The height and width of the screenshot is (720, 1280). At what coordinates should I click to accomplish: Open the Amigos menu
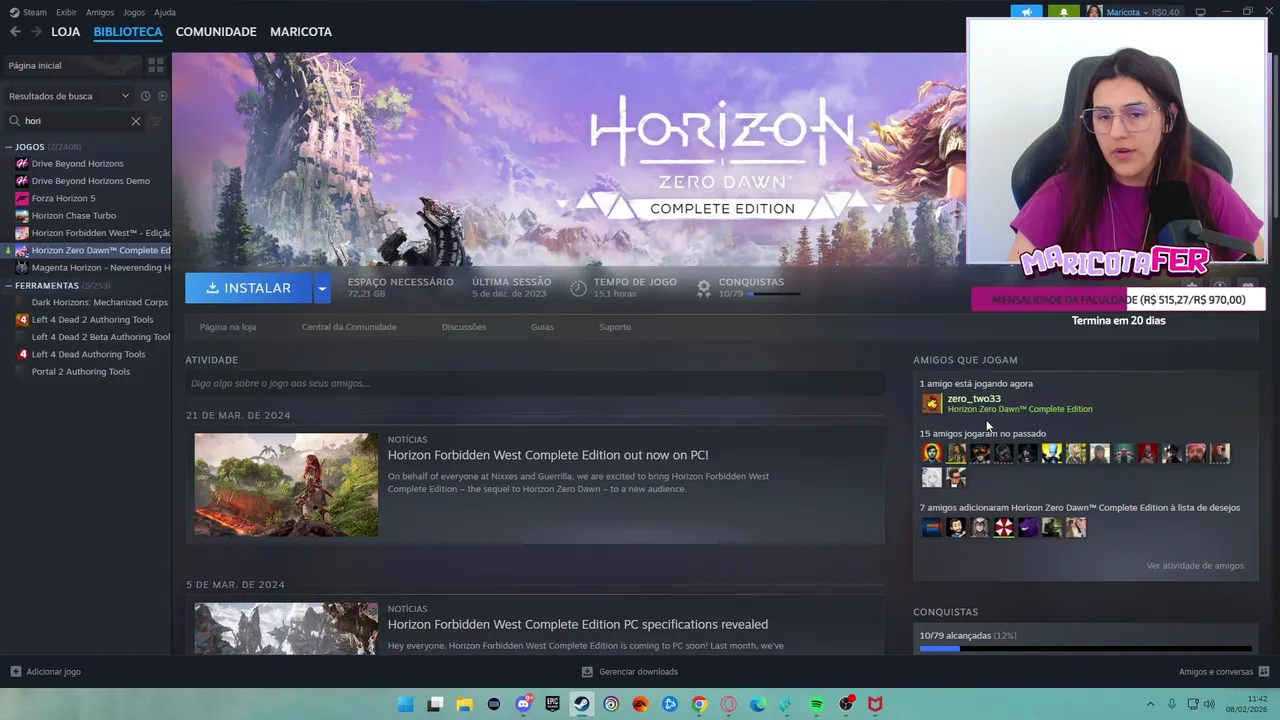[100, 12]
